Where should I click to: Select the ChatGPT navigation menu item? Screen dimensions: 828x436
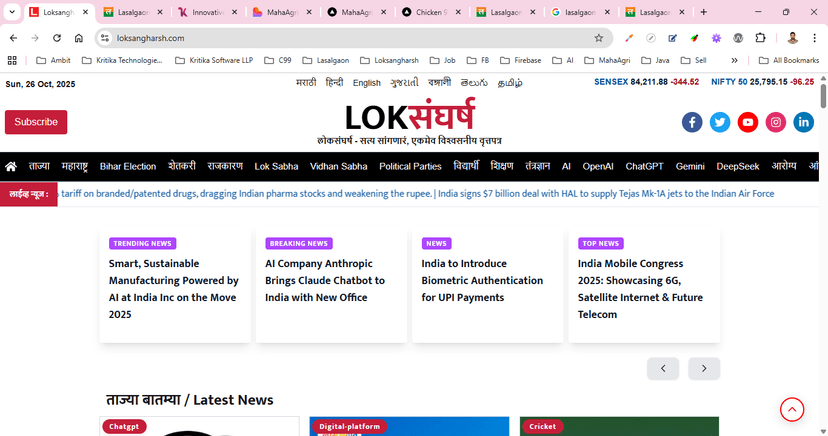tap(645, 166)
